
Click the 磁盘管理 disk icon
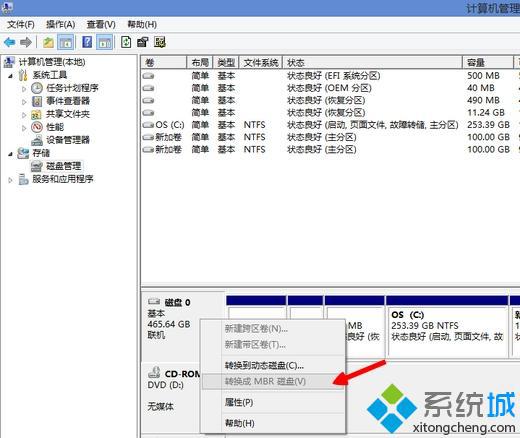[37, 166]
